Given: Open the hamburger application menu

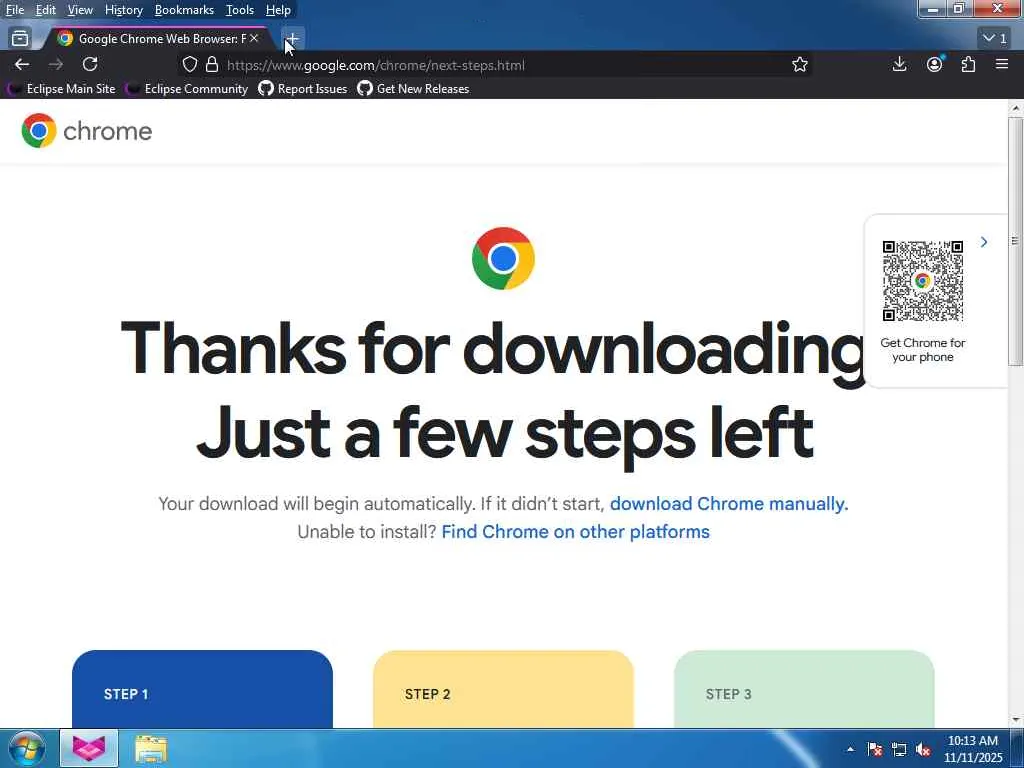Looking at the screenshot, I should (x=1002, y=64).
